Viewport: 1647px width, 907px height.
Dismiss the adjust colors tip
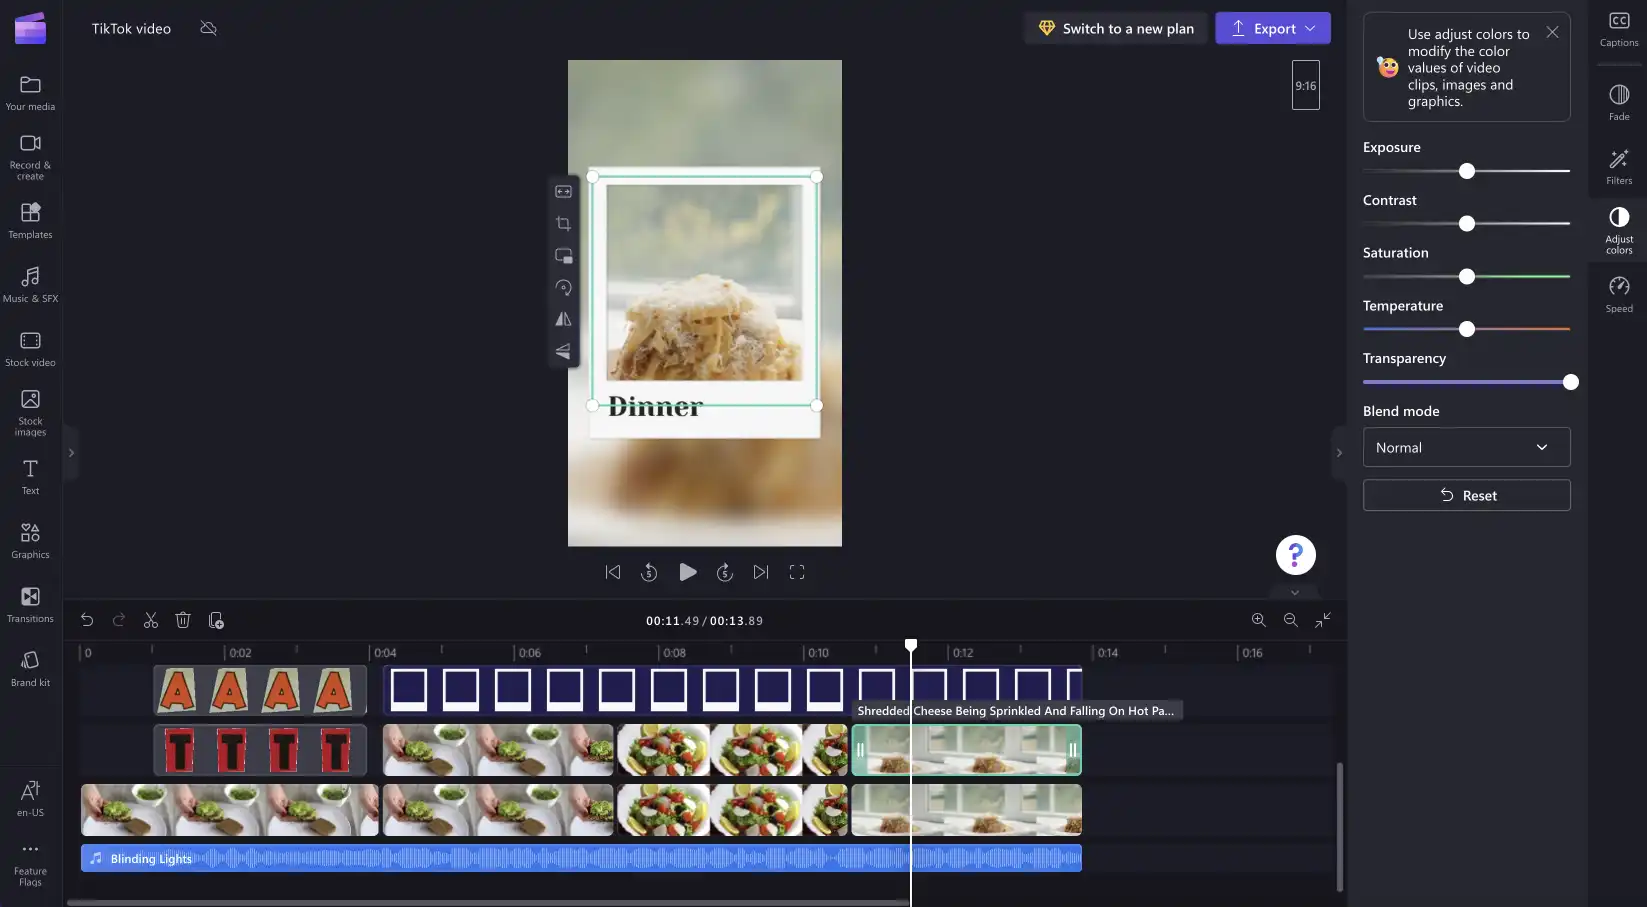pyautogui.click(x=1552, y=32)
